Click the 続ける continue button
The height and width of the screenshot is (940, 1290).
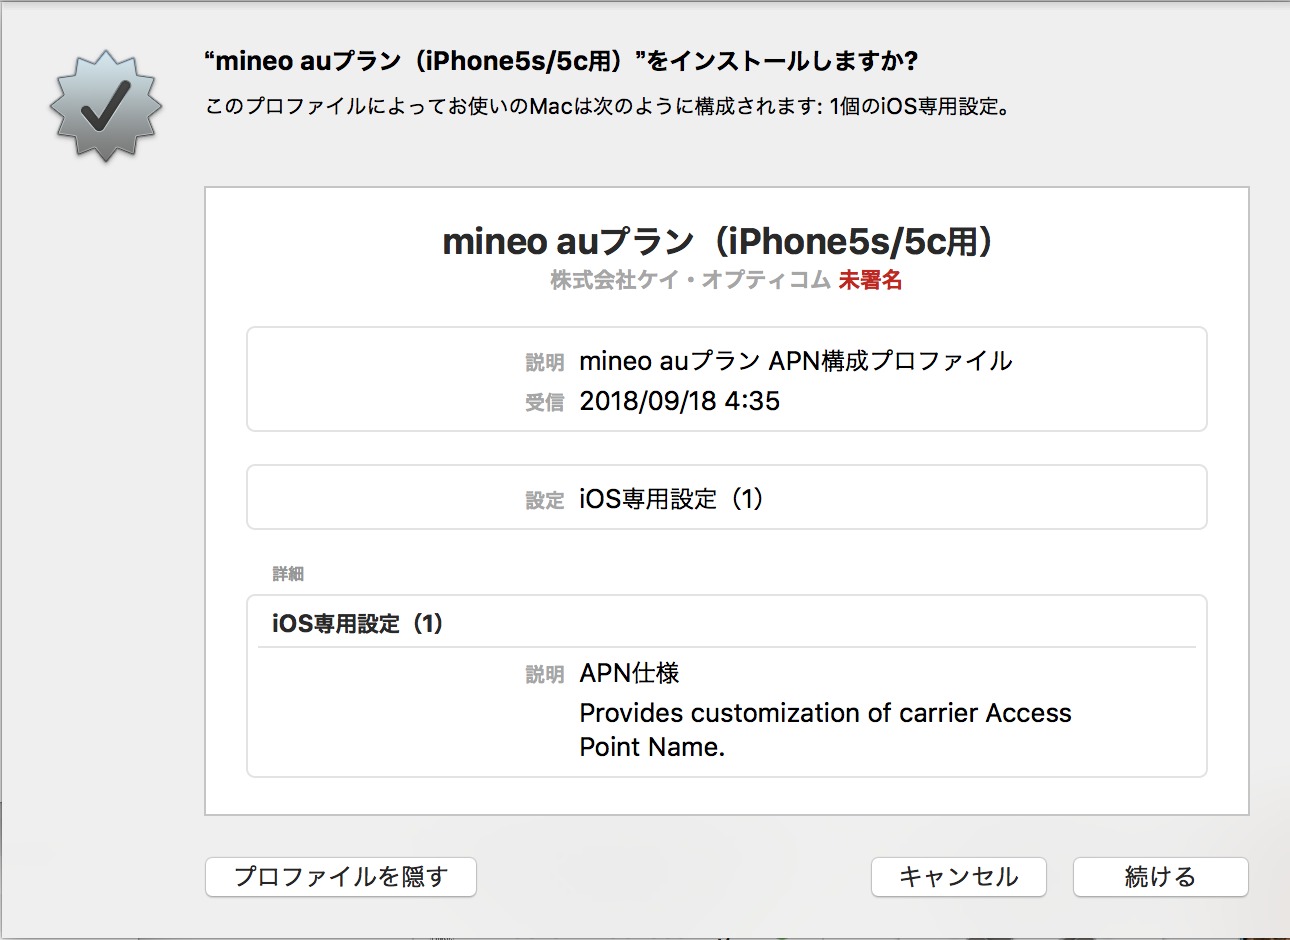(x=1160, y=877)
